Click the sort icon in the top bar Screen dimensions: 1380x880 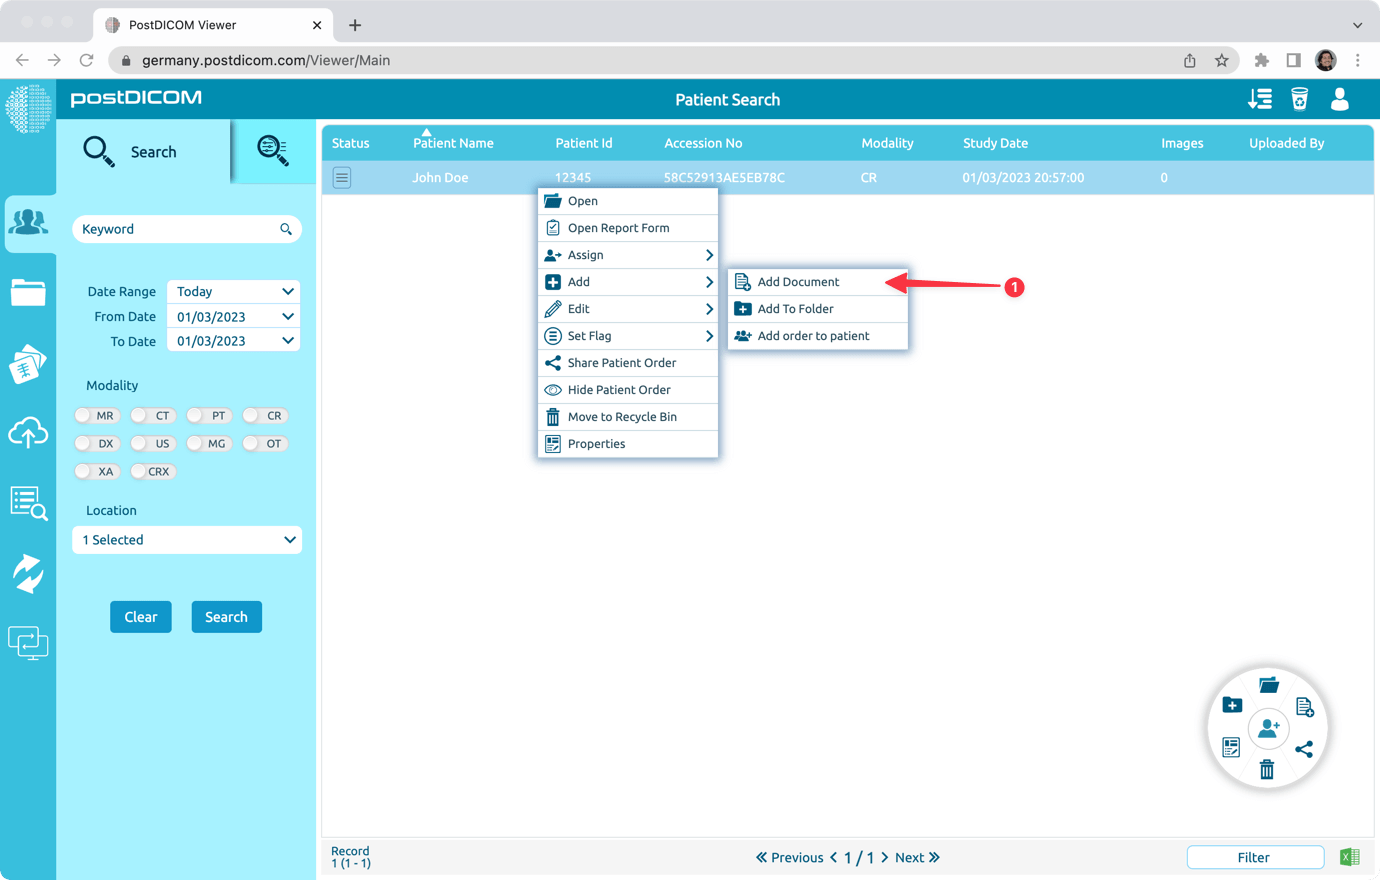(1259, 99)
